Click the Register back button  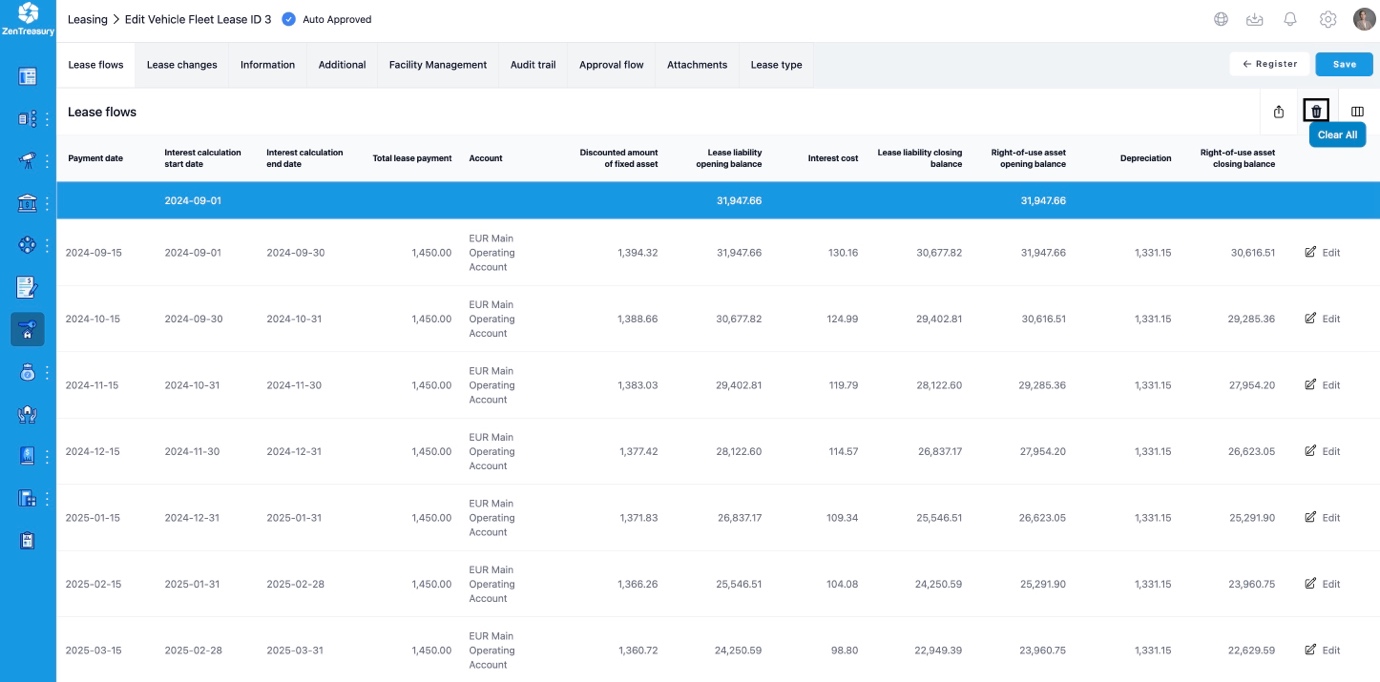1270,64
